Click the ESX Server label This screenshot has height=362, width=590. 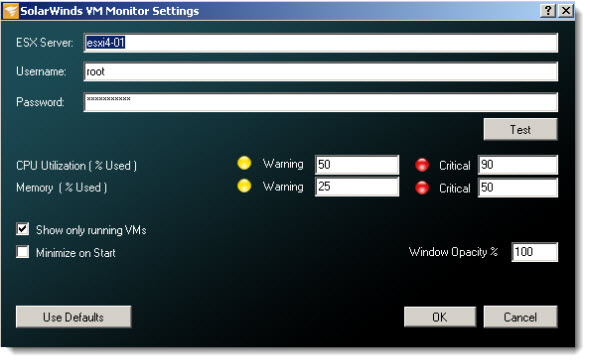(x=44, y=43)
